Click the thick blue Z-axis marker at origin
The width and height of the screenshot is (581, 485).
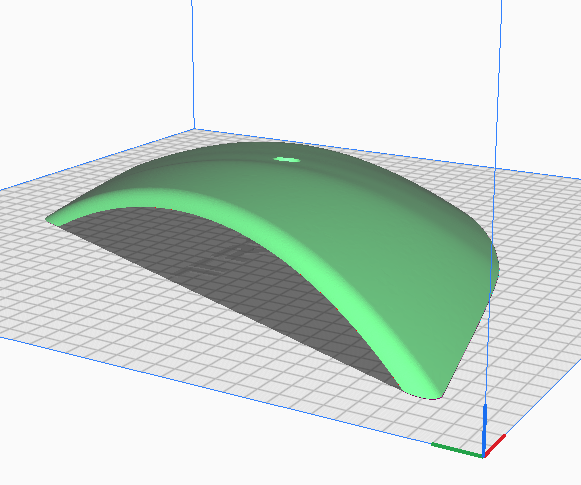coord(484,431)
